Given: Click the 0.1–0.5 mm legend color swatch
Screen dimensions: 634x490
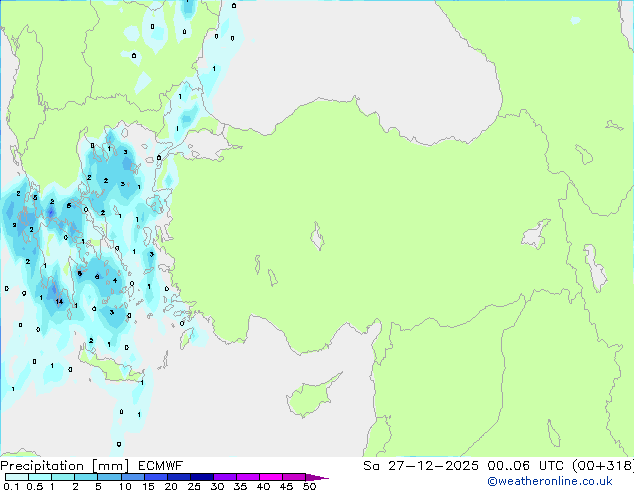Looking at the screenshot, I should click(x=17, y=477).
